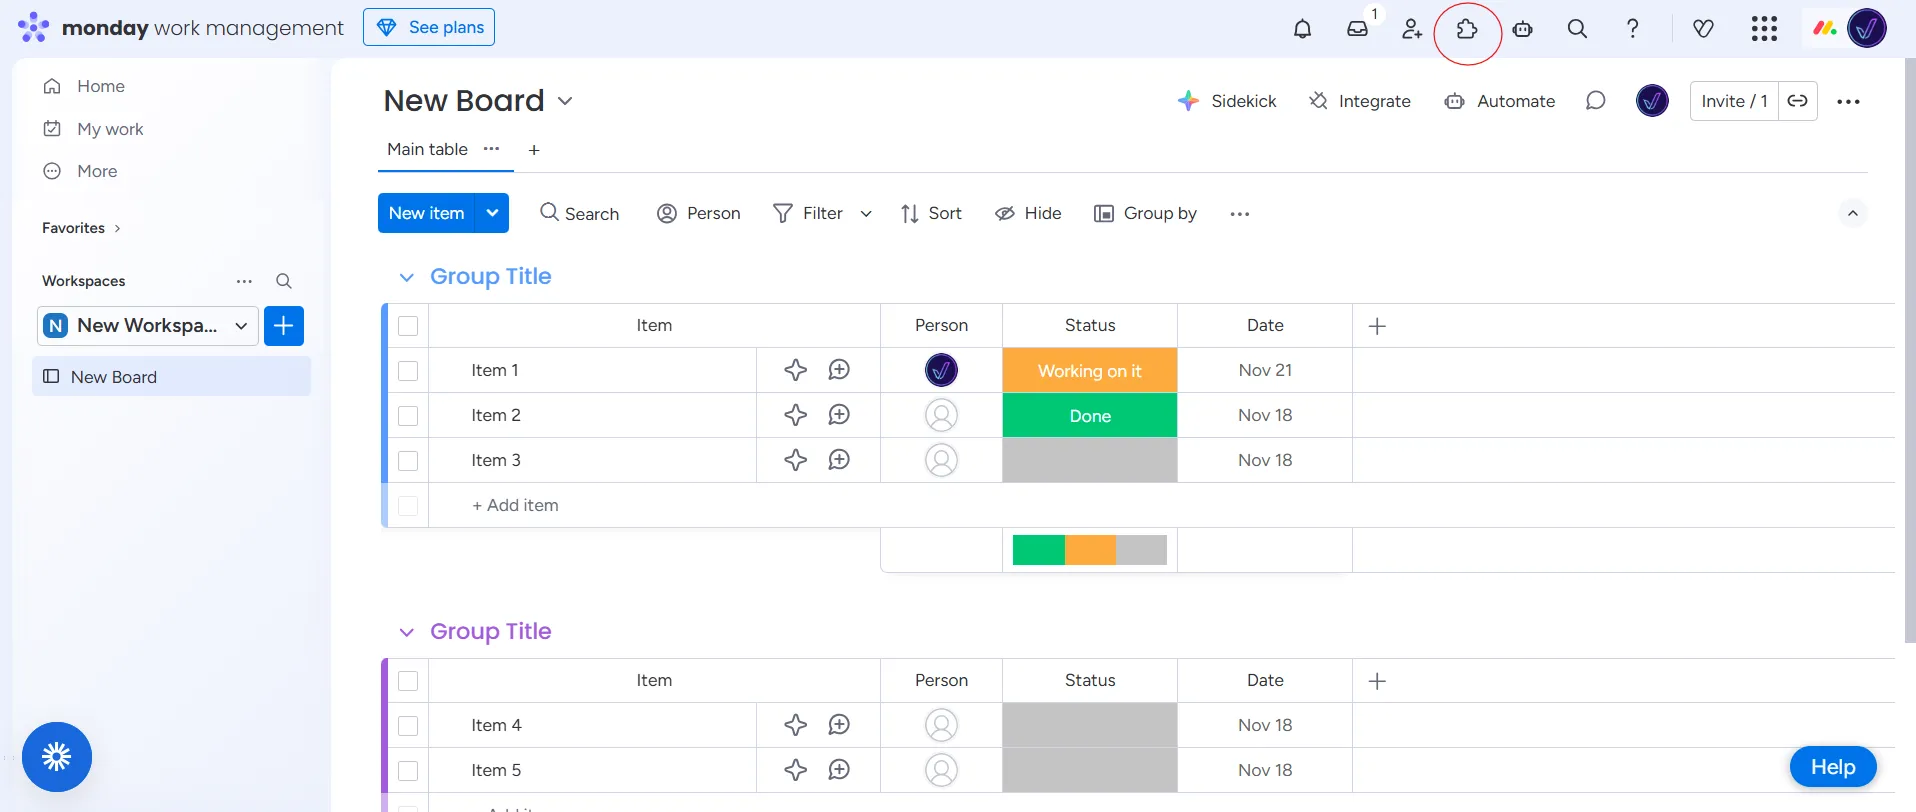The image size is (1916, 812).
Task: Open the inbox tray icon
Action: (1357, 29)
